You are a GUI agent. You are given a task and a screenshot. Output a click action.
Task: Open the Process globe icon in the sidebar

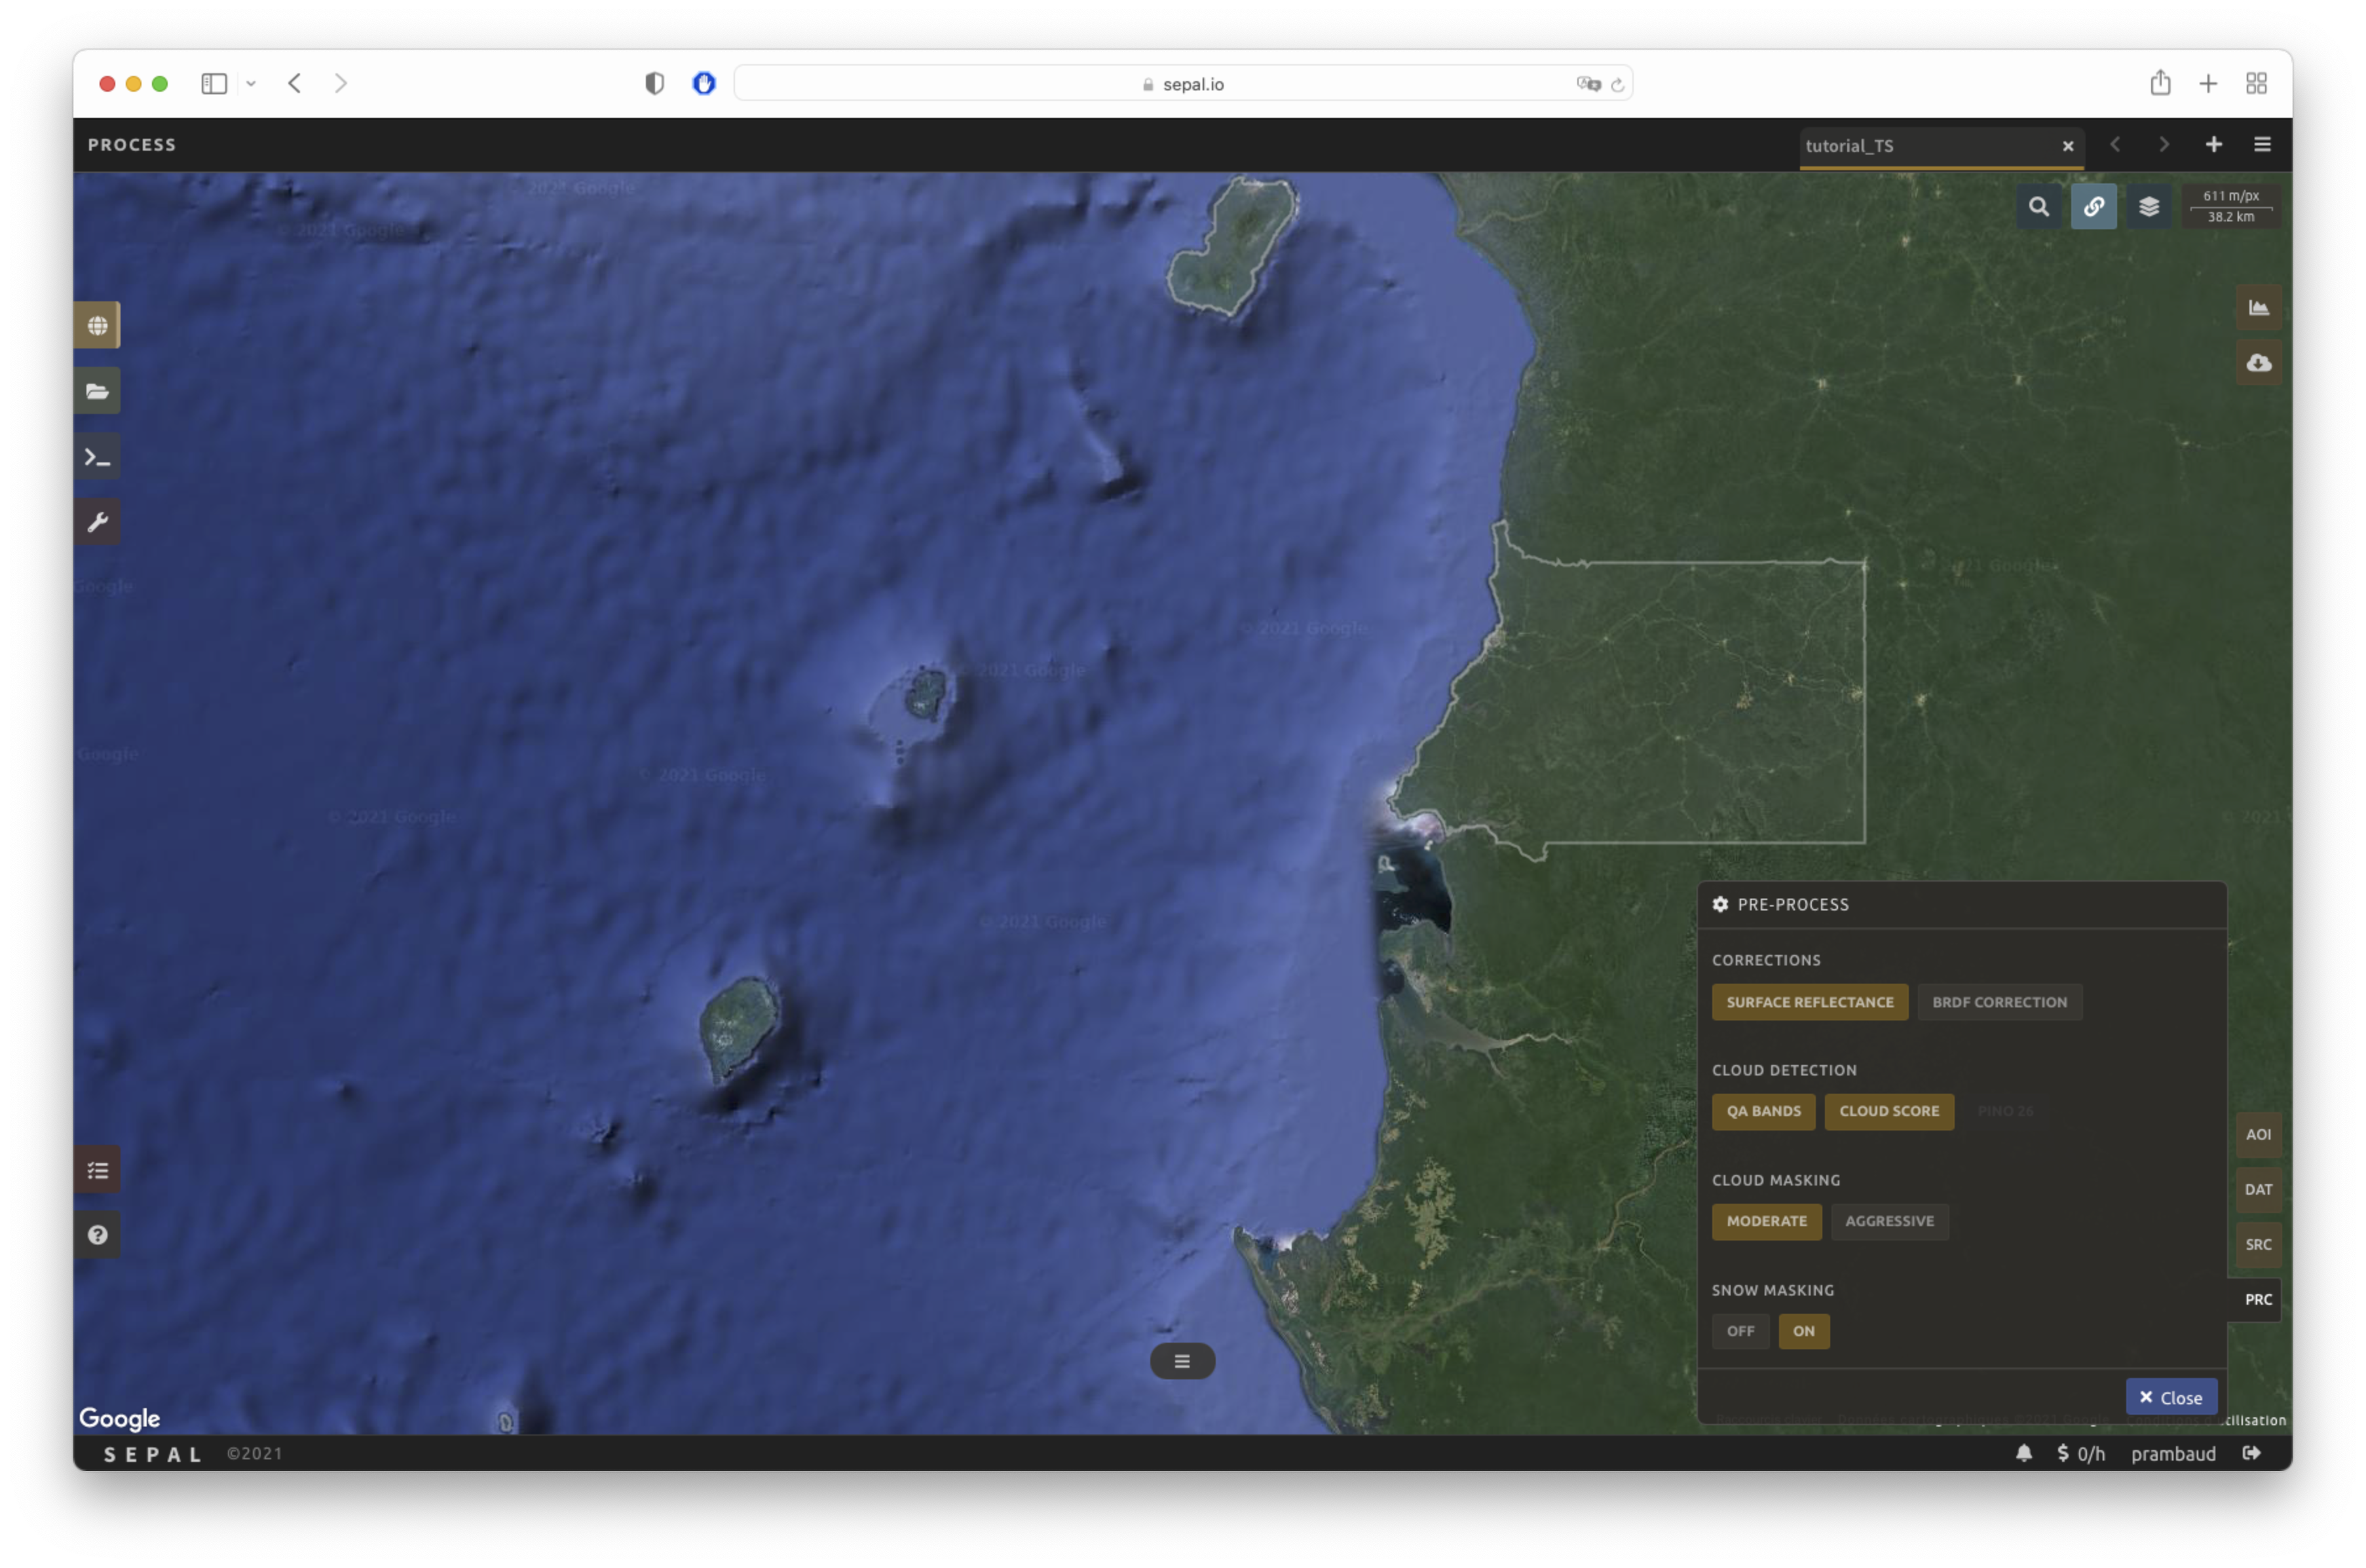97,325
